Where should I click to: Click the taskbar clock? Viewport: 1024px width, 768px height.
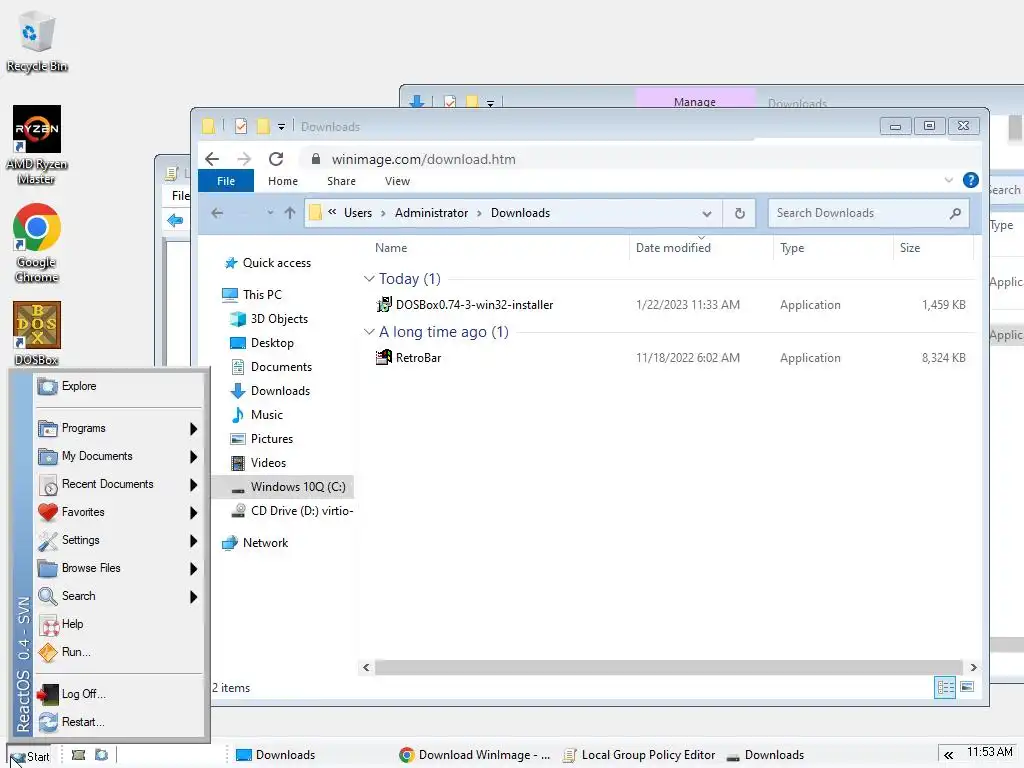pos(990,752)
